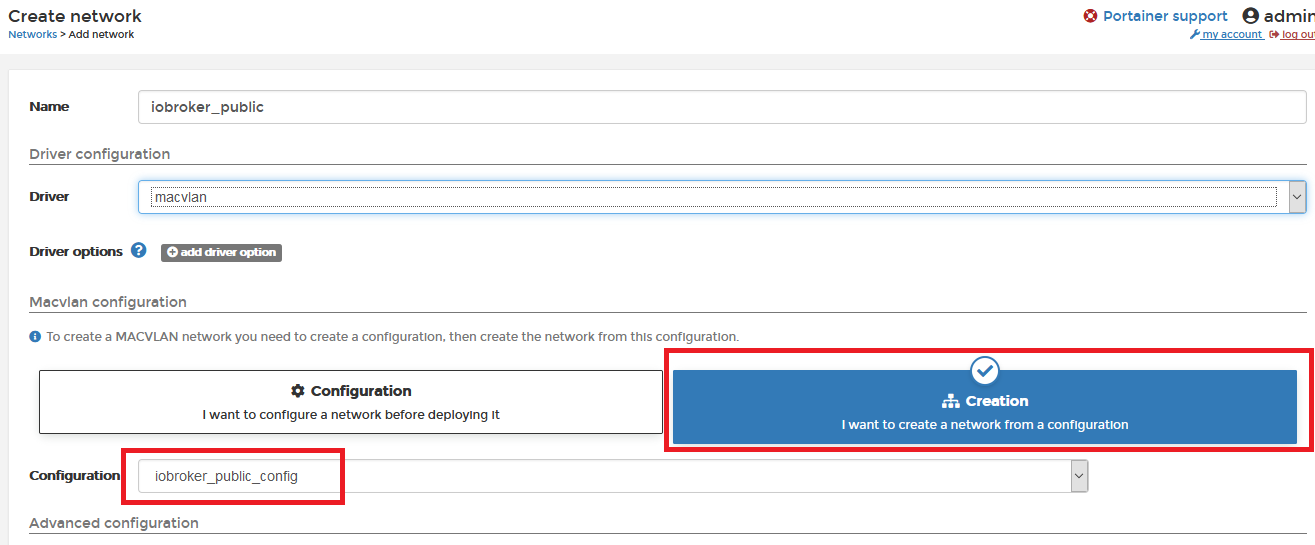Click the gear icon in the Configuration tile

pos(297,391)
